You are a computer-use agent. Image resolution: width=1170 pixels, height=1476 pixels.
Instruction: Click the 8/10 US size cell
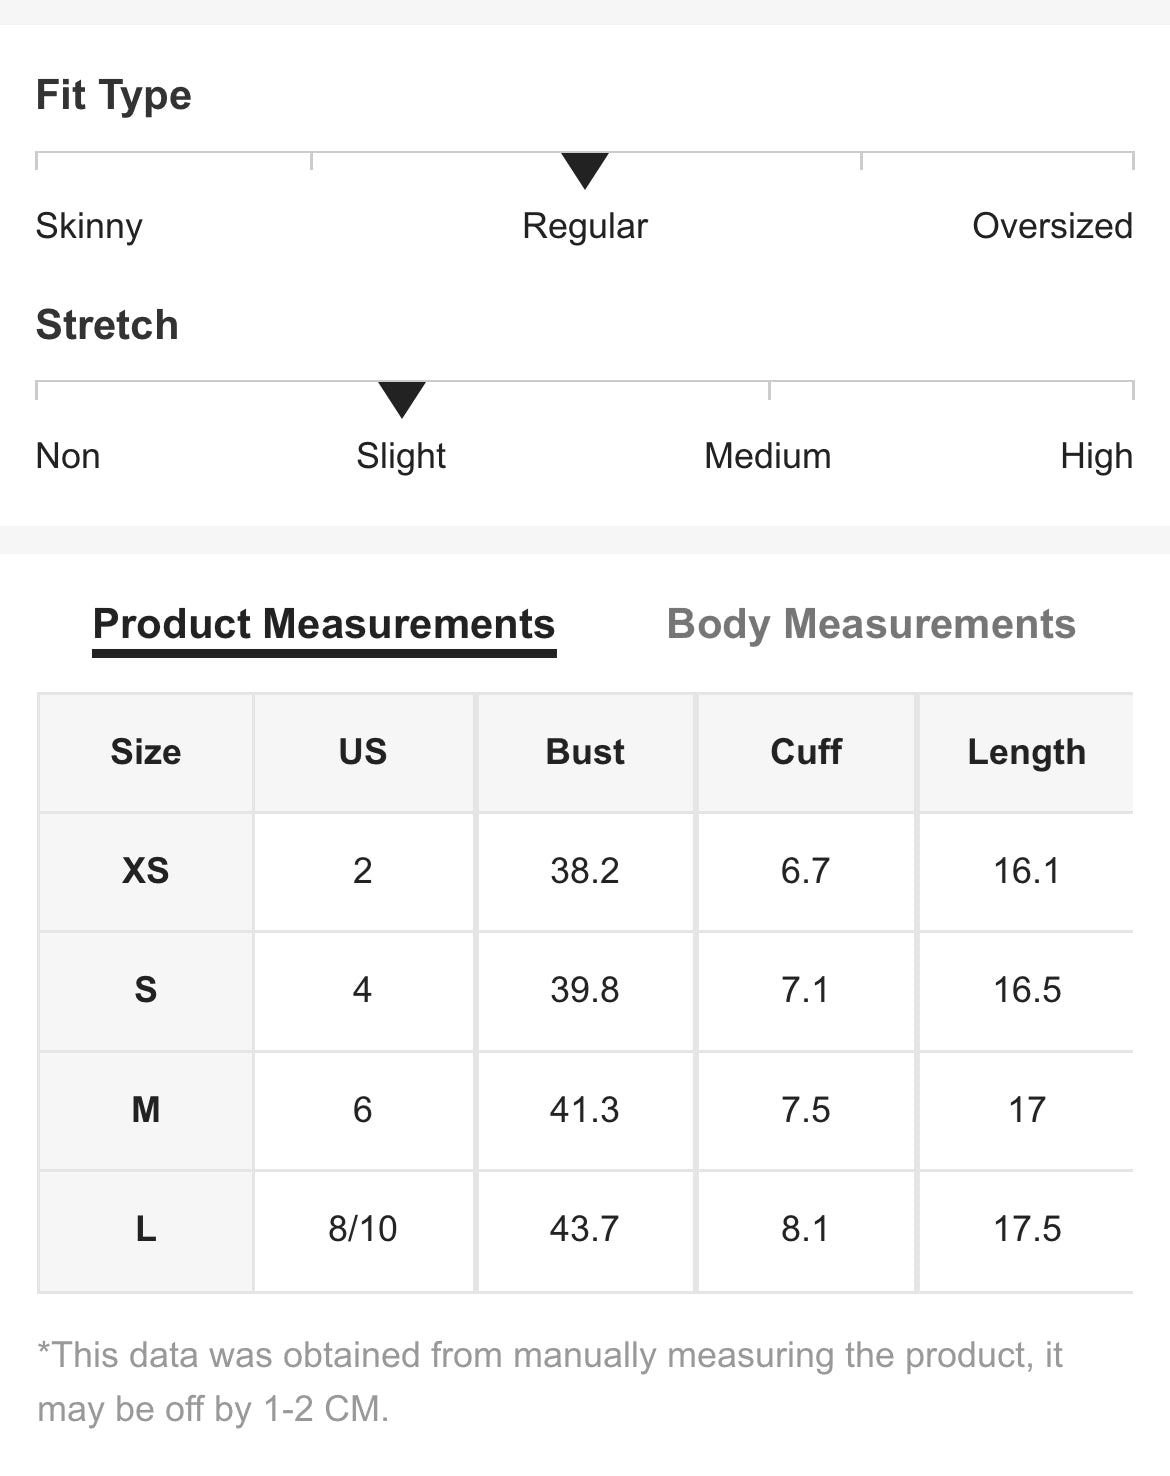(x=363, y=1229)
